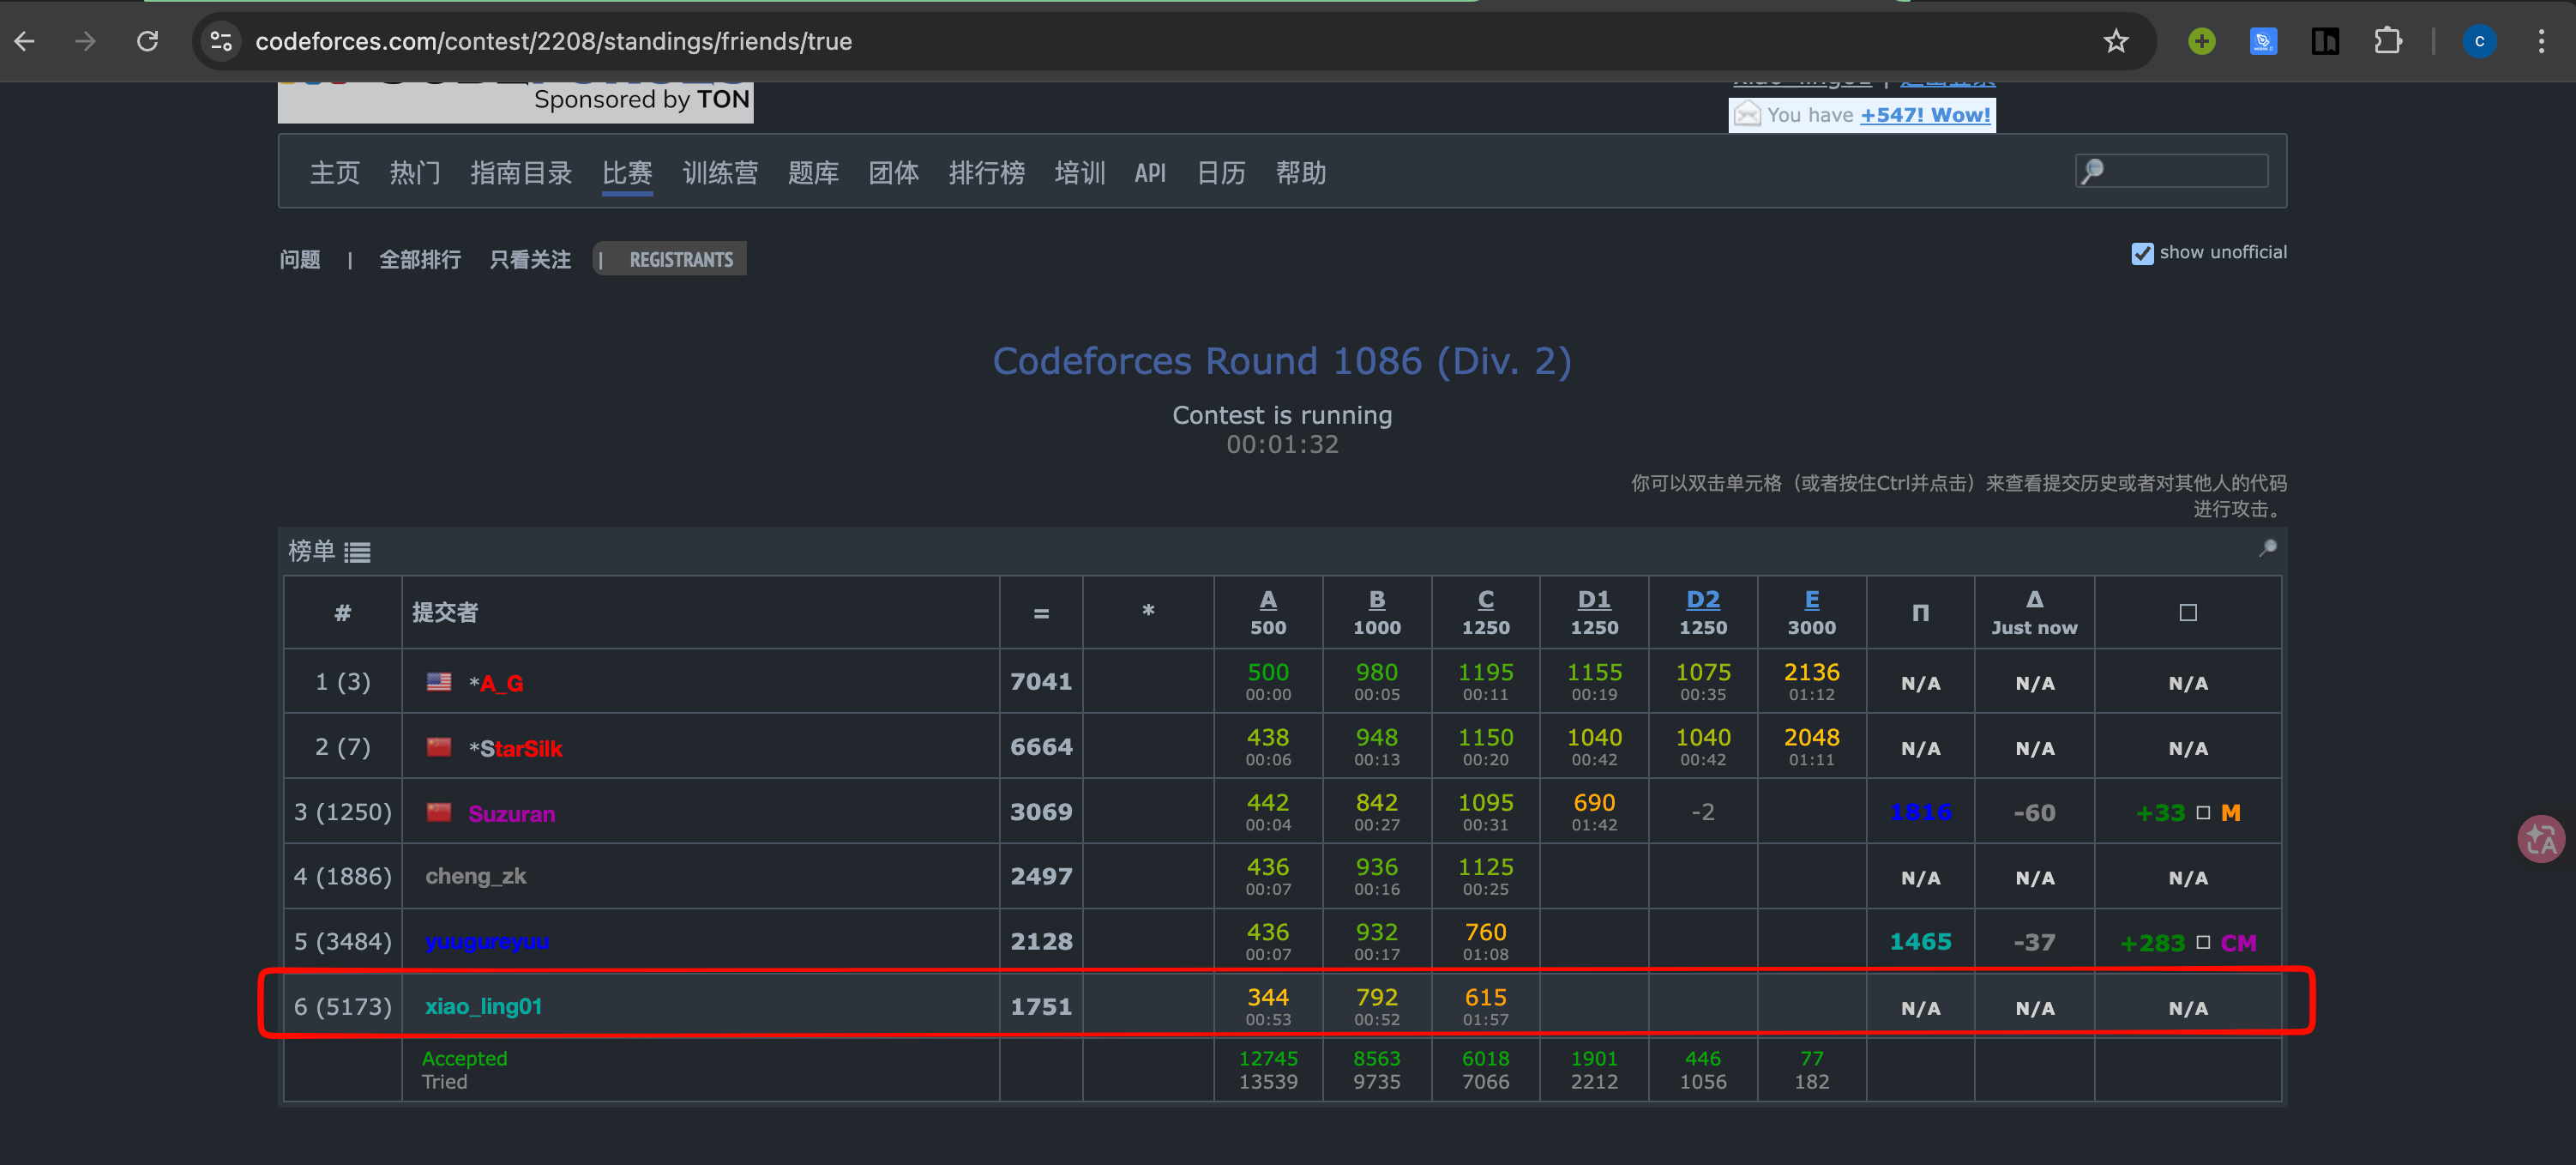Screen dimensions: 2576x1165
Task: Click the envelope icon beside You have
Action: coord(1746,114)
